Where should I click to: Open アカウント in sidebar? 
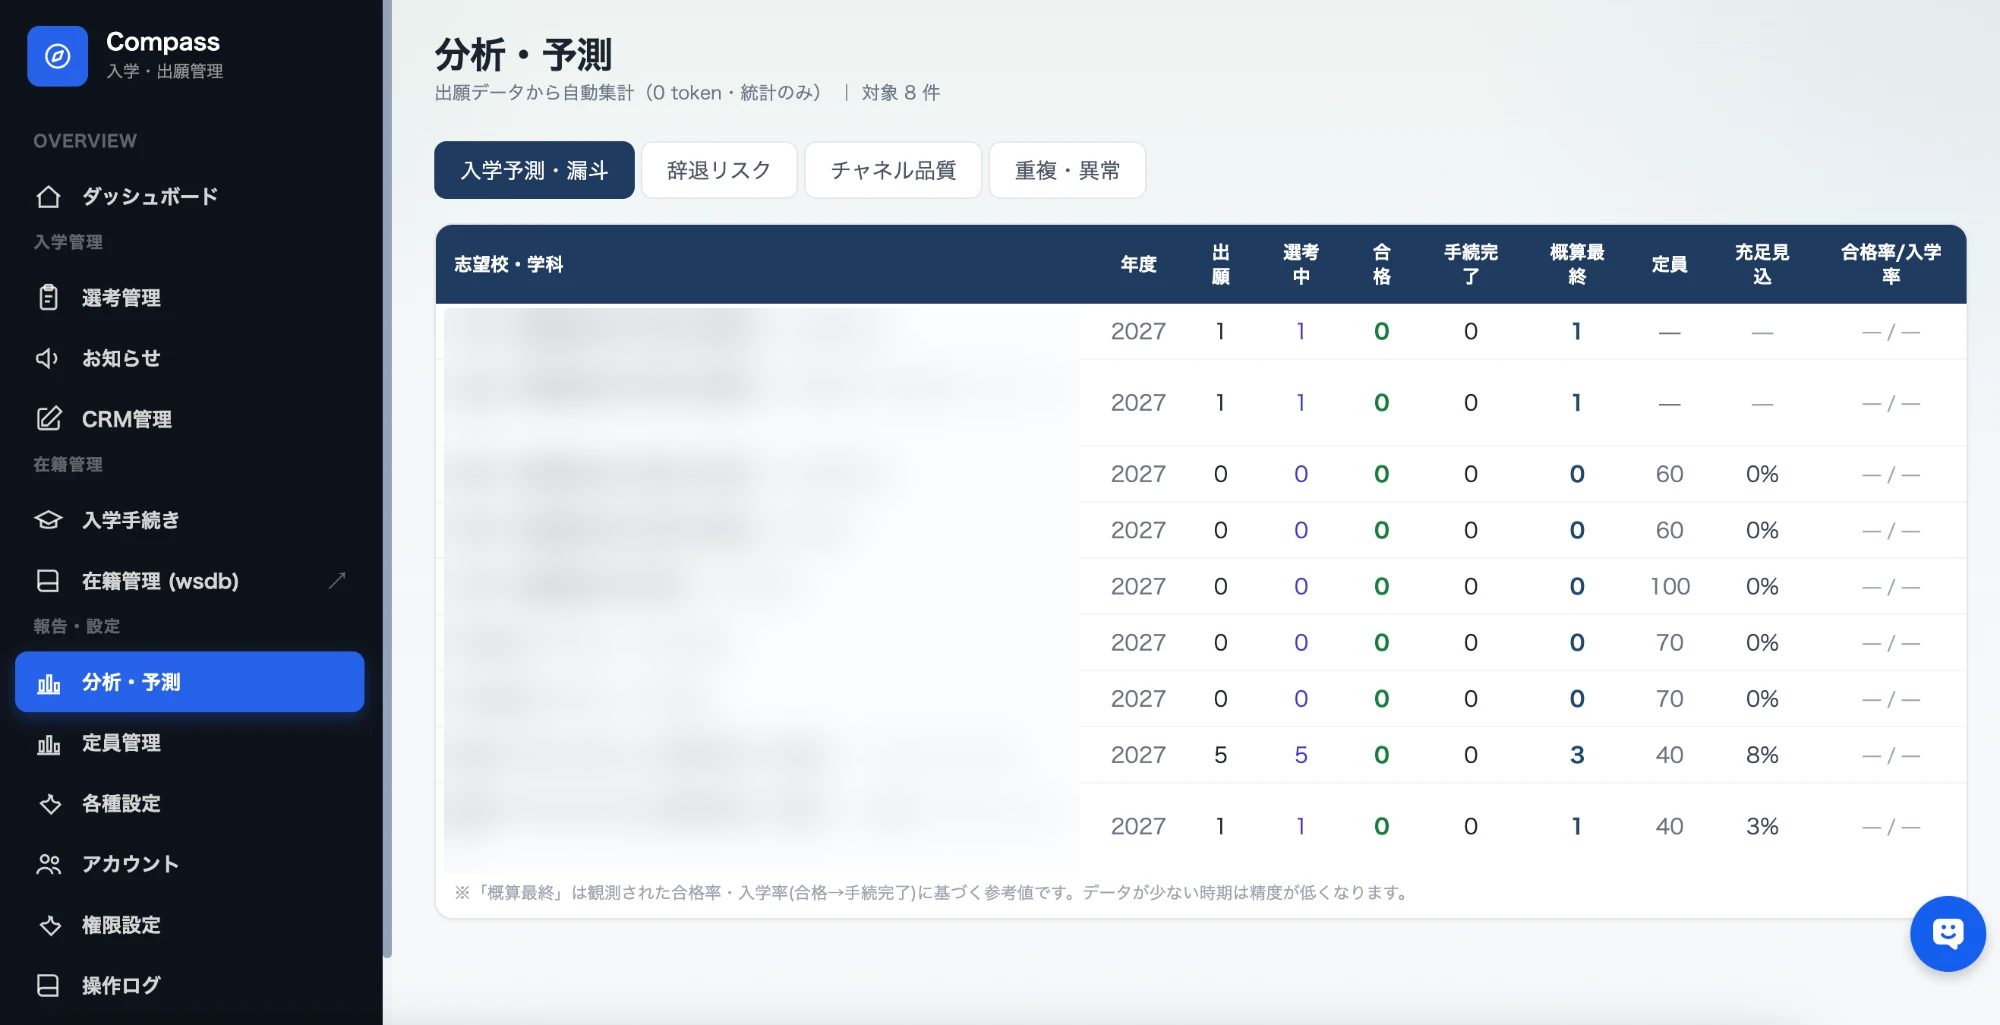189,865
